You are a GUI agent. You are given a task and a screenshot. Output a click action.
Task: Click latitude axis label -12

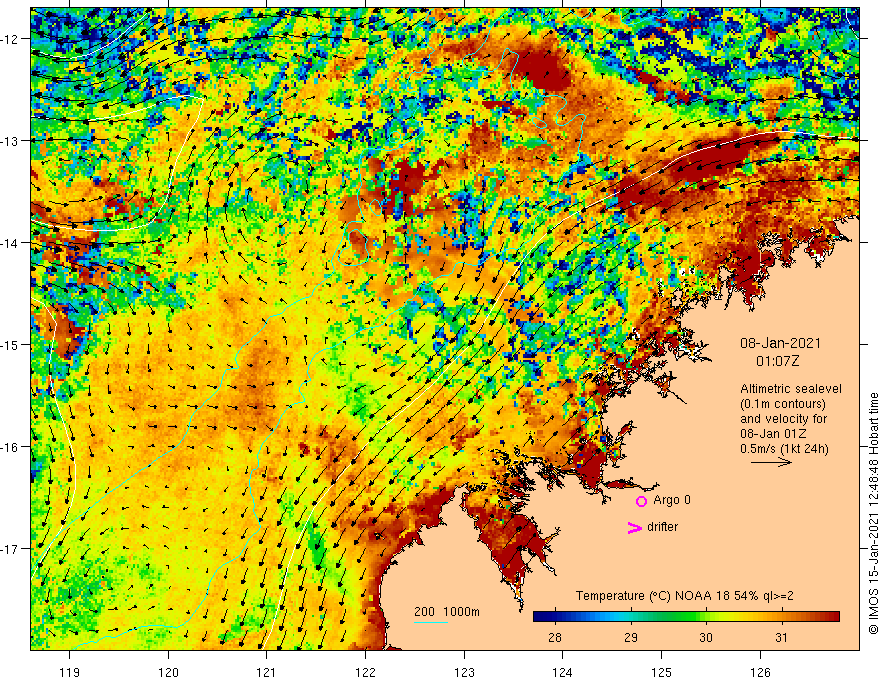(x=10, y=39)
